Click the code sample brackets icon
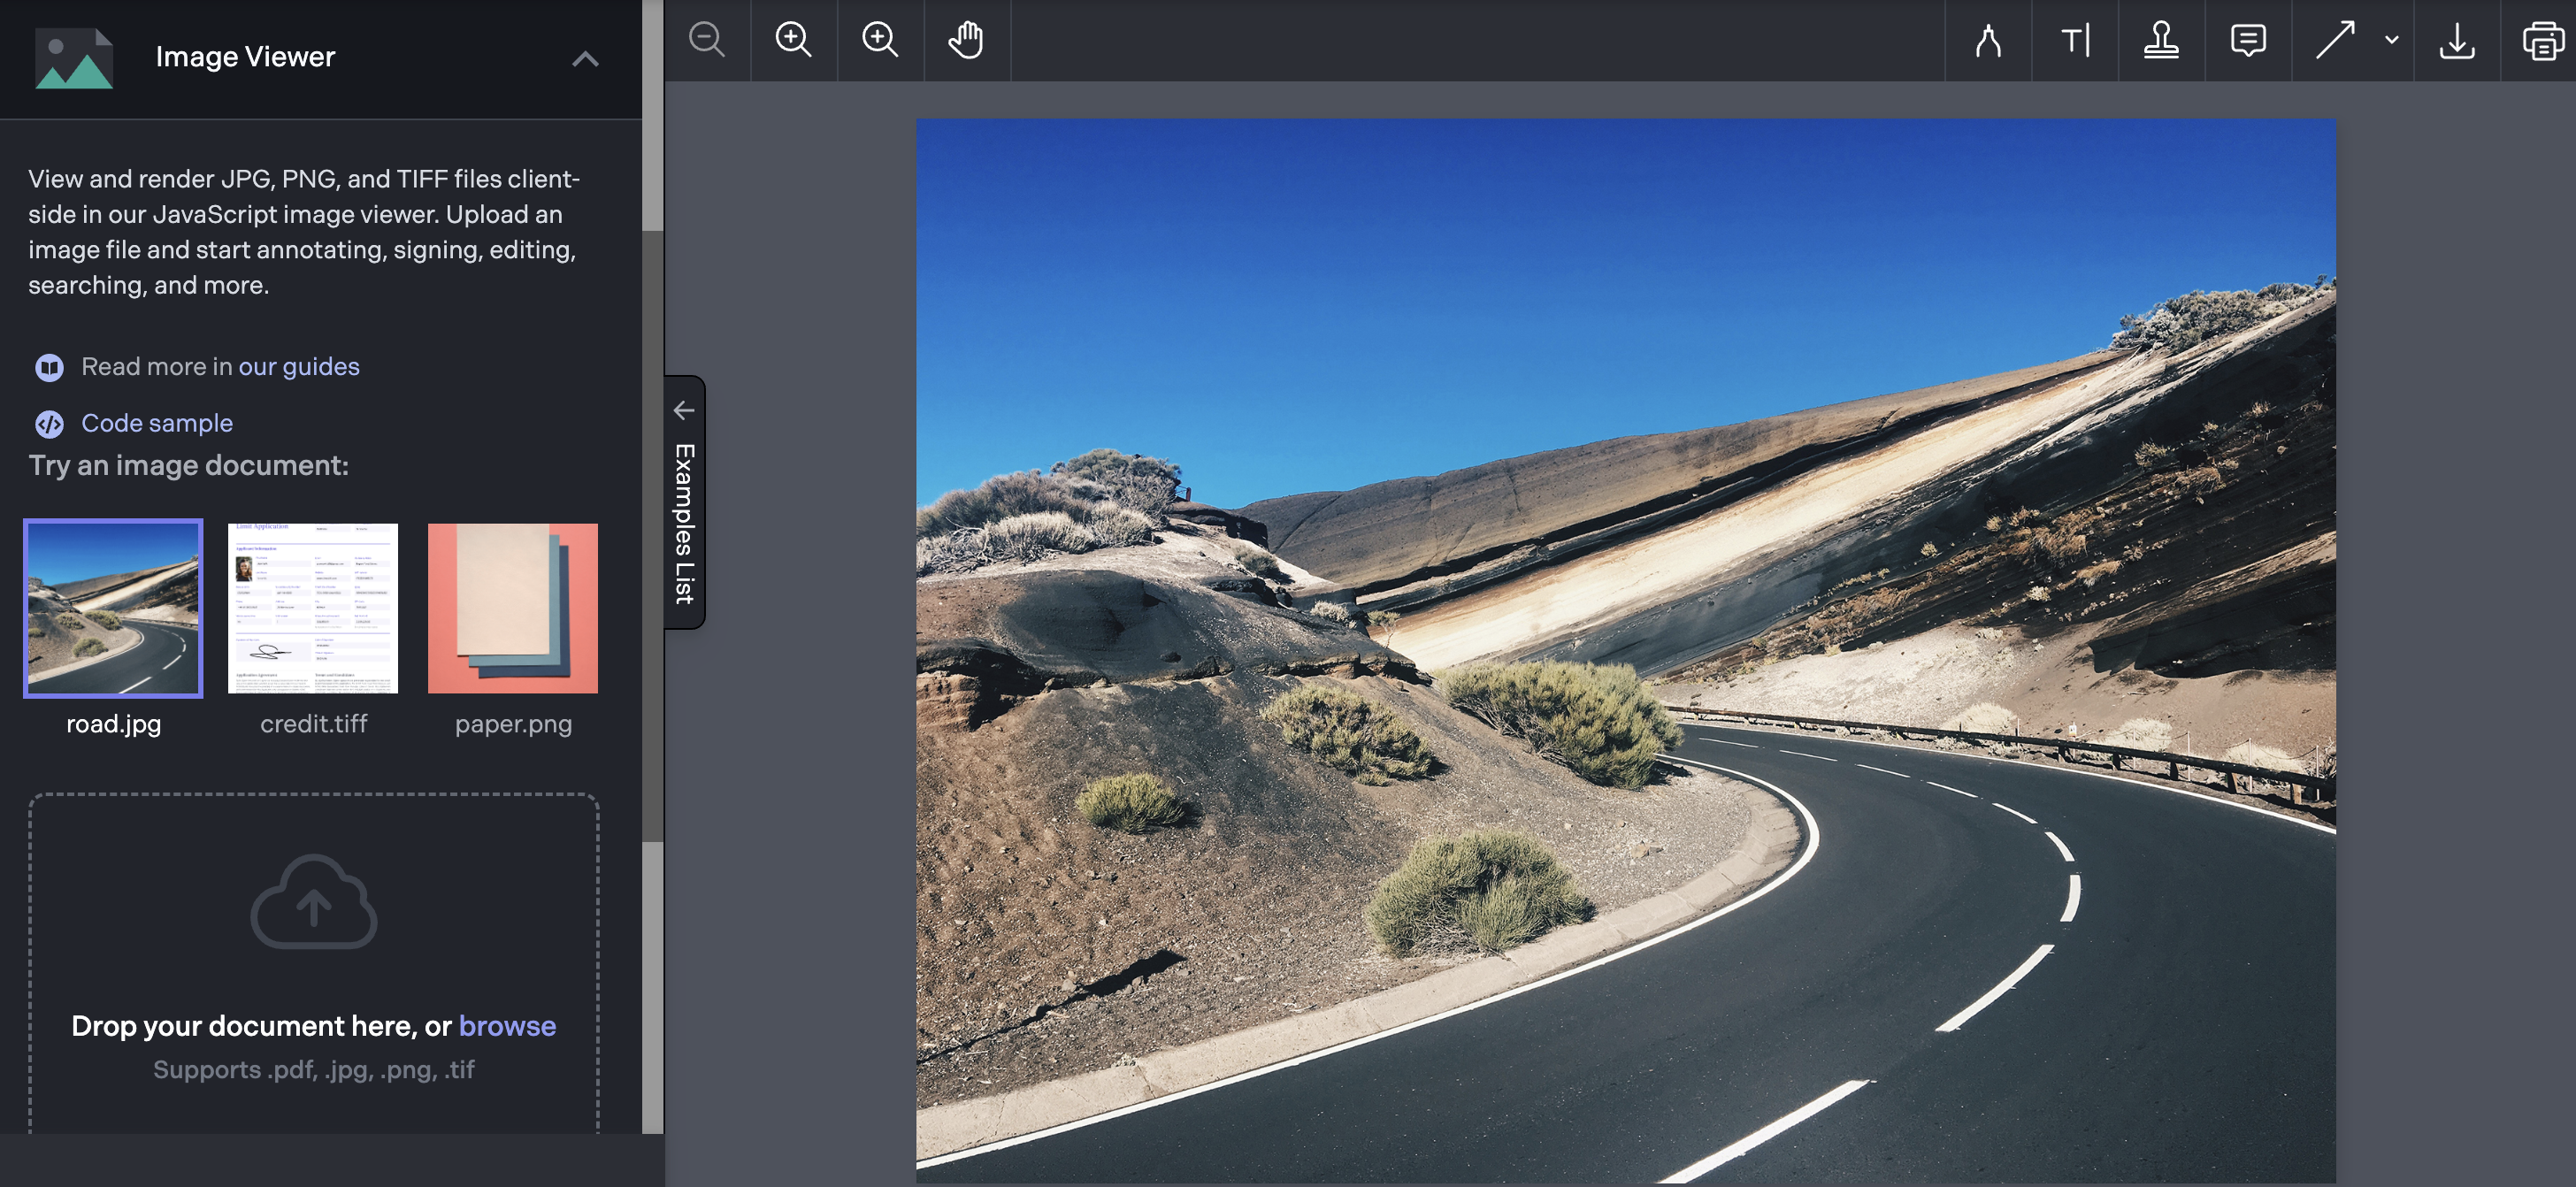Viewport: 2576px width, 1187px height. [x=49, y=424]
